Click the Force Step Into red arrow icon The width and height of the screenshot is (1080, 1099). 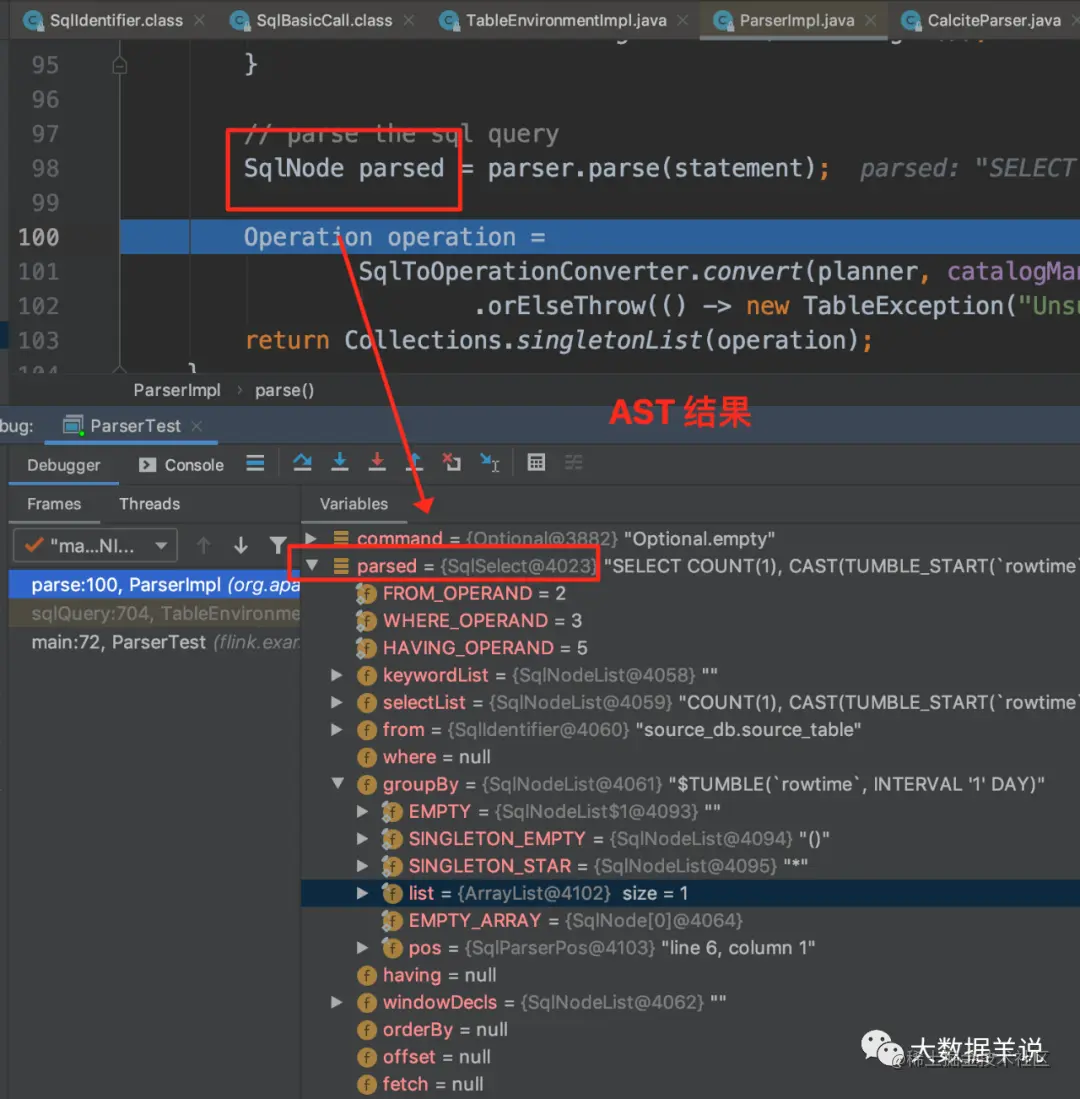(x=377, y=463)
